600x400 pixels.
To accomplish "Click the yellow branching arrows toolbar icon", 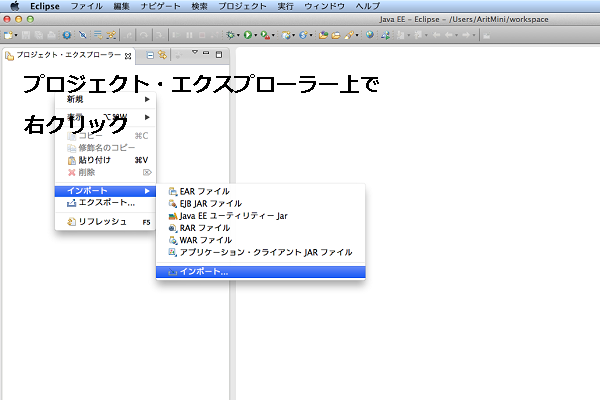I will (111, 35).
